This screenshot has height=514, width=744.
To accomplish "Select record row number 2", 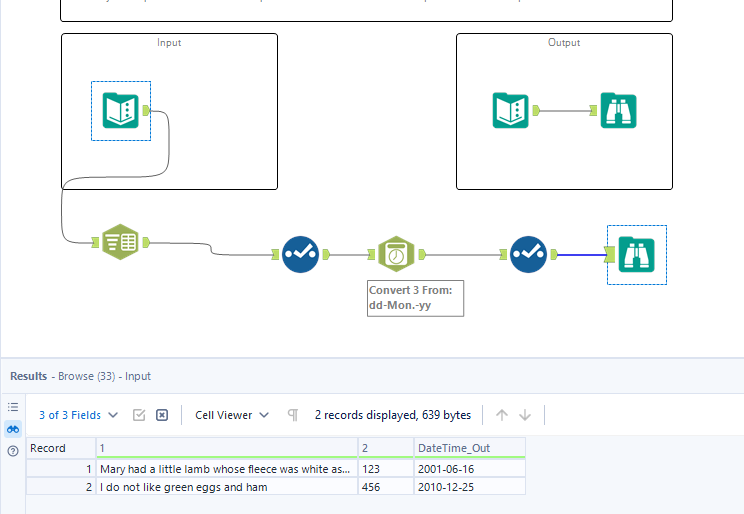I will click(x=61, y=487).
